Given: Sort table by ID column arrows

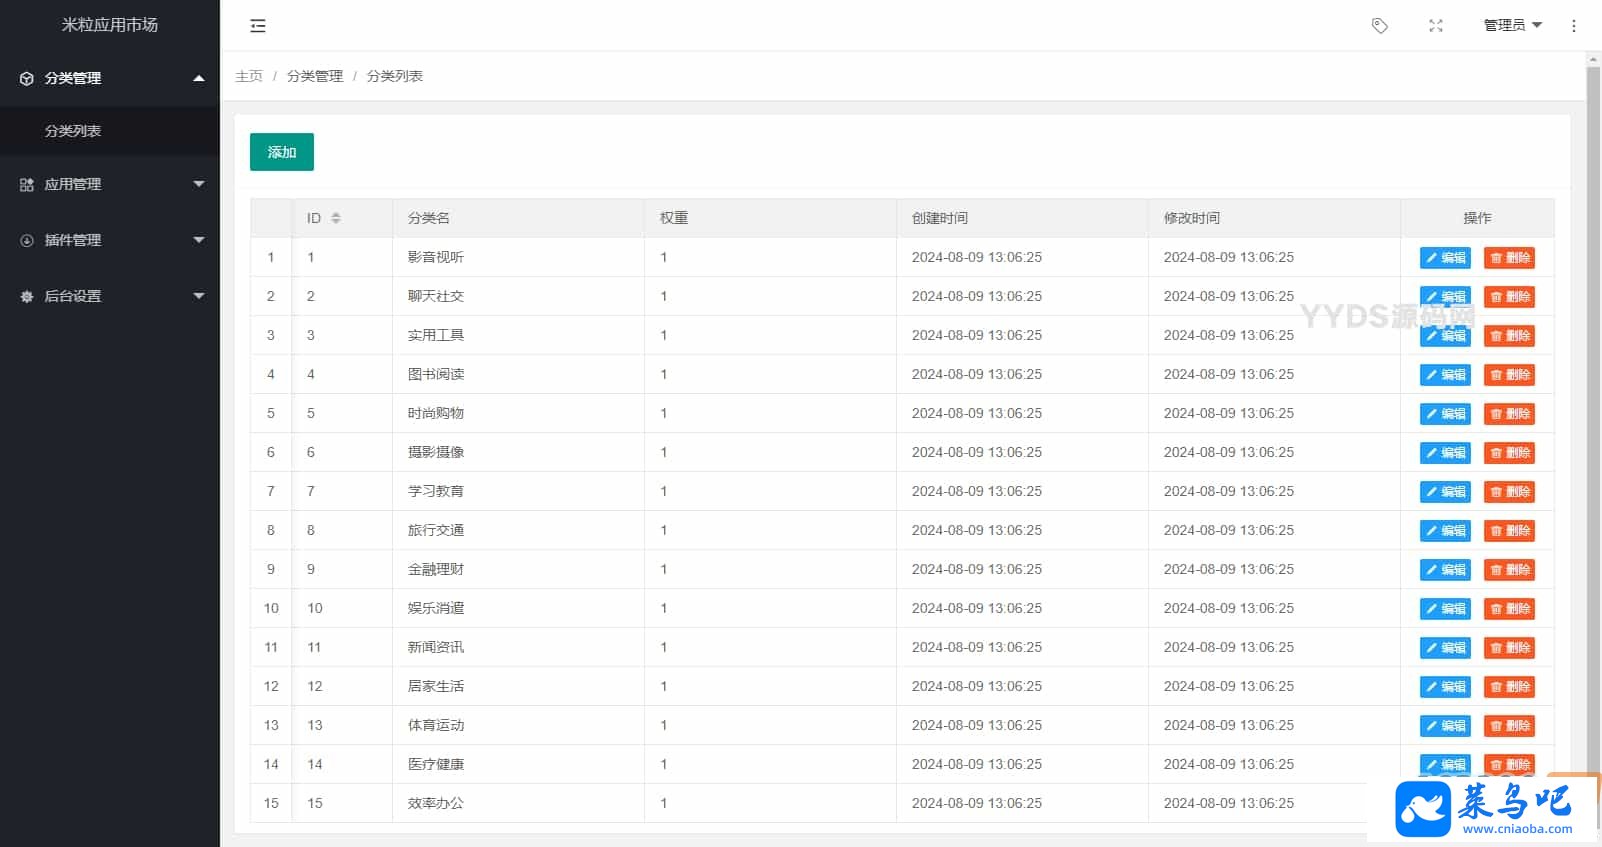Looking at the screenshot, I should 336,218.
